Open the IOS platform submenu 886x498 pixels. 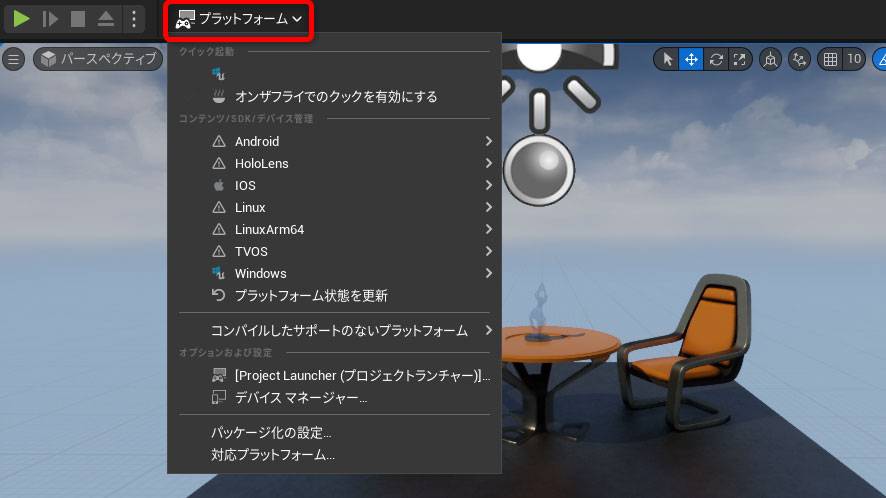click(x=335, y=185)
